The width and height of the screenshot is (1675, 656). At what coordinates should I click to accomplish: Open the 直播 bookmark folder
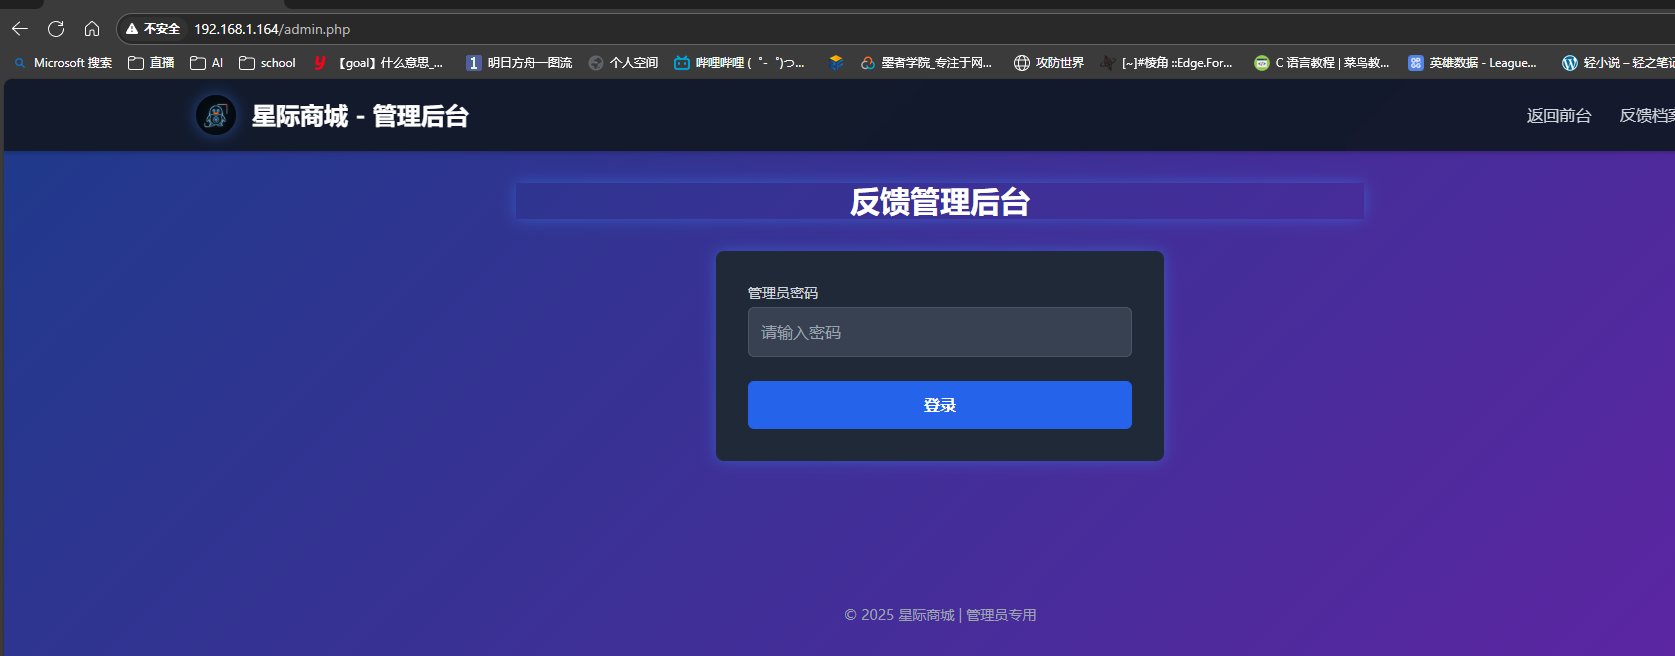[151, 63]
